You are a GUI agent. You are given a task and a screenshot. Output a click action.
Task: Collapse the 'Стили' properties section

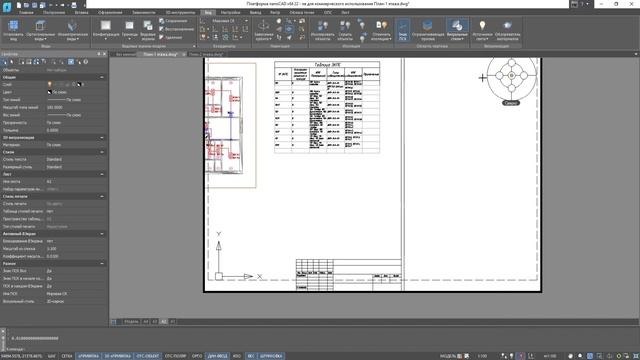[102, 152]
